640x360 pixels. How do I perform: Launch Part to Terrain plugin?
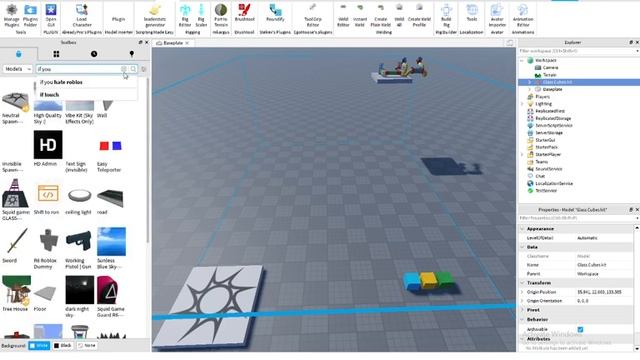(x=221, y=16)
